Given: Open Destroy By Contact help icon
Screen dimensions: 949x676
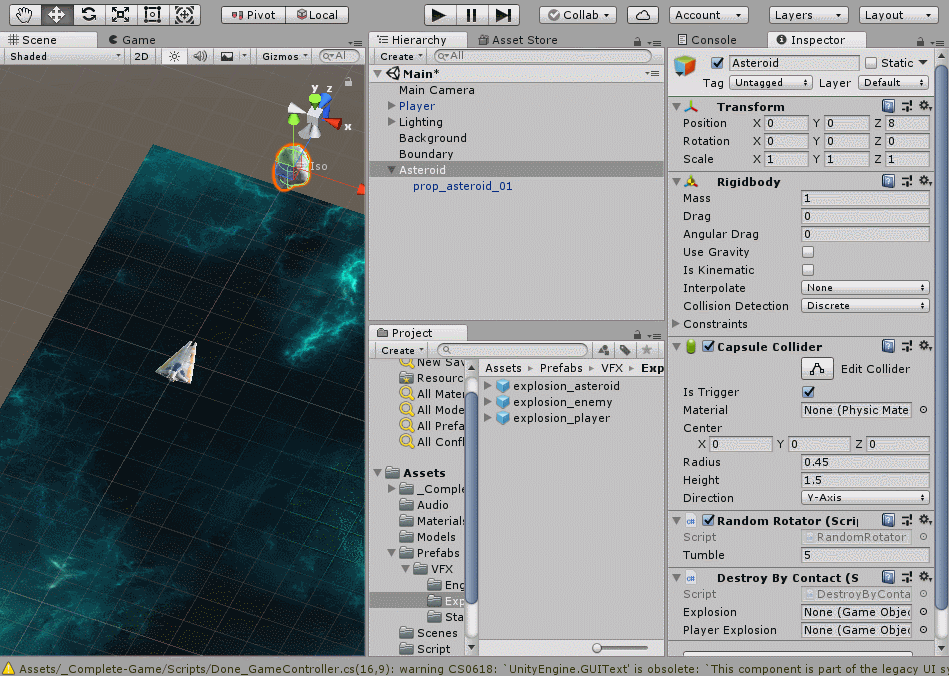Looking at the screenshot, I should coord(888,577).
